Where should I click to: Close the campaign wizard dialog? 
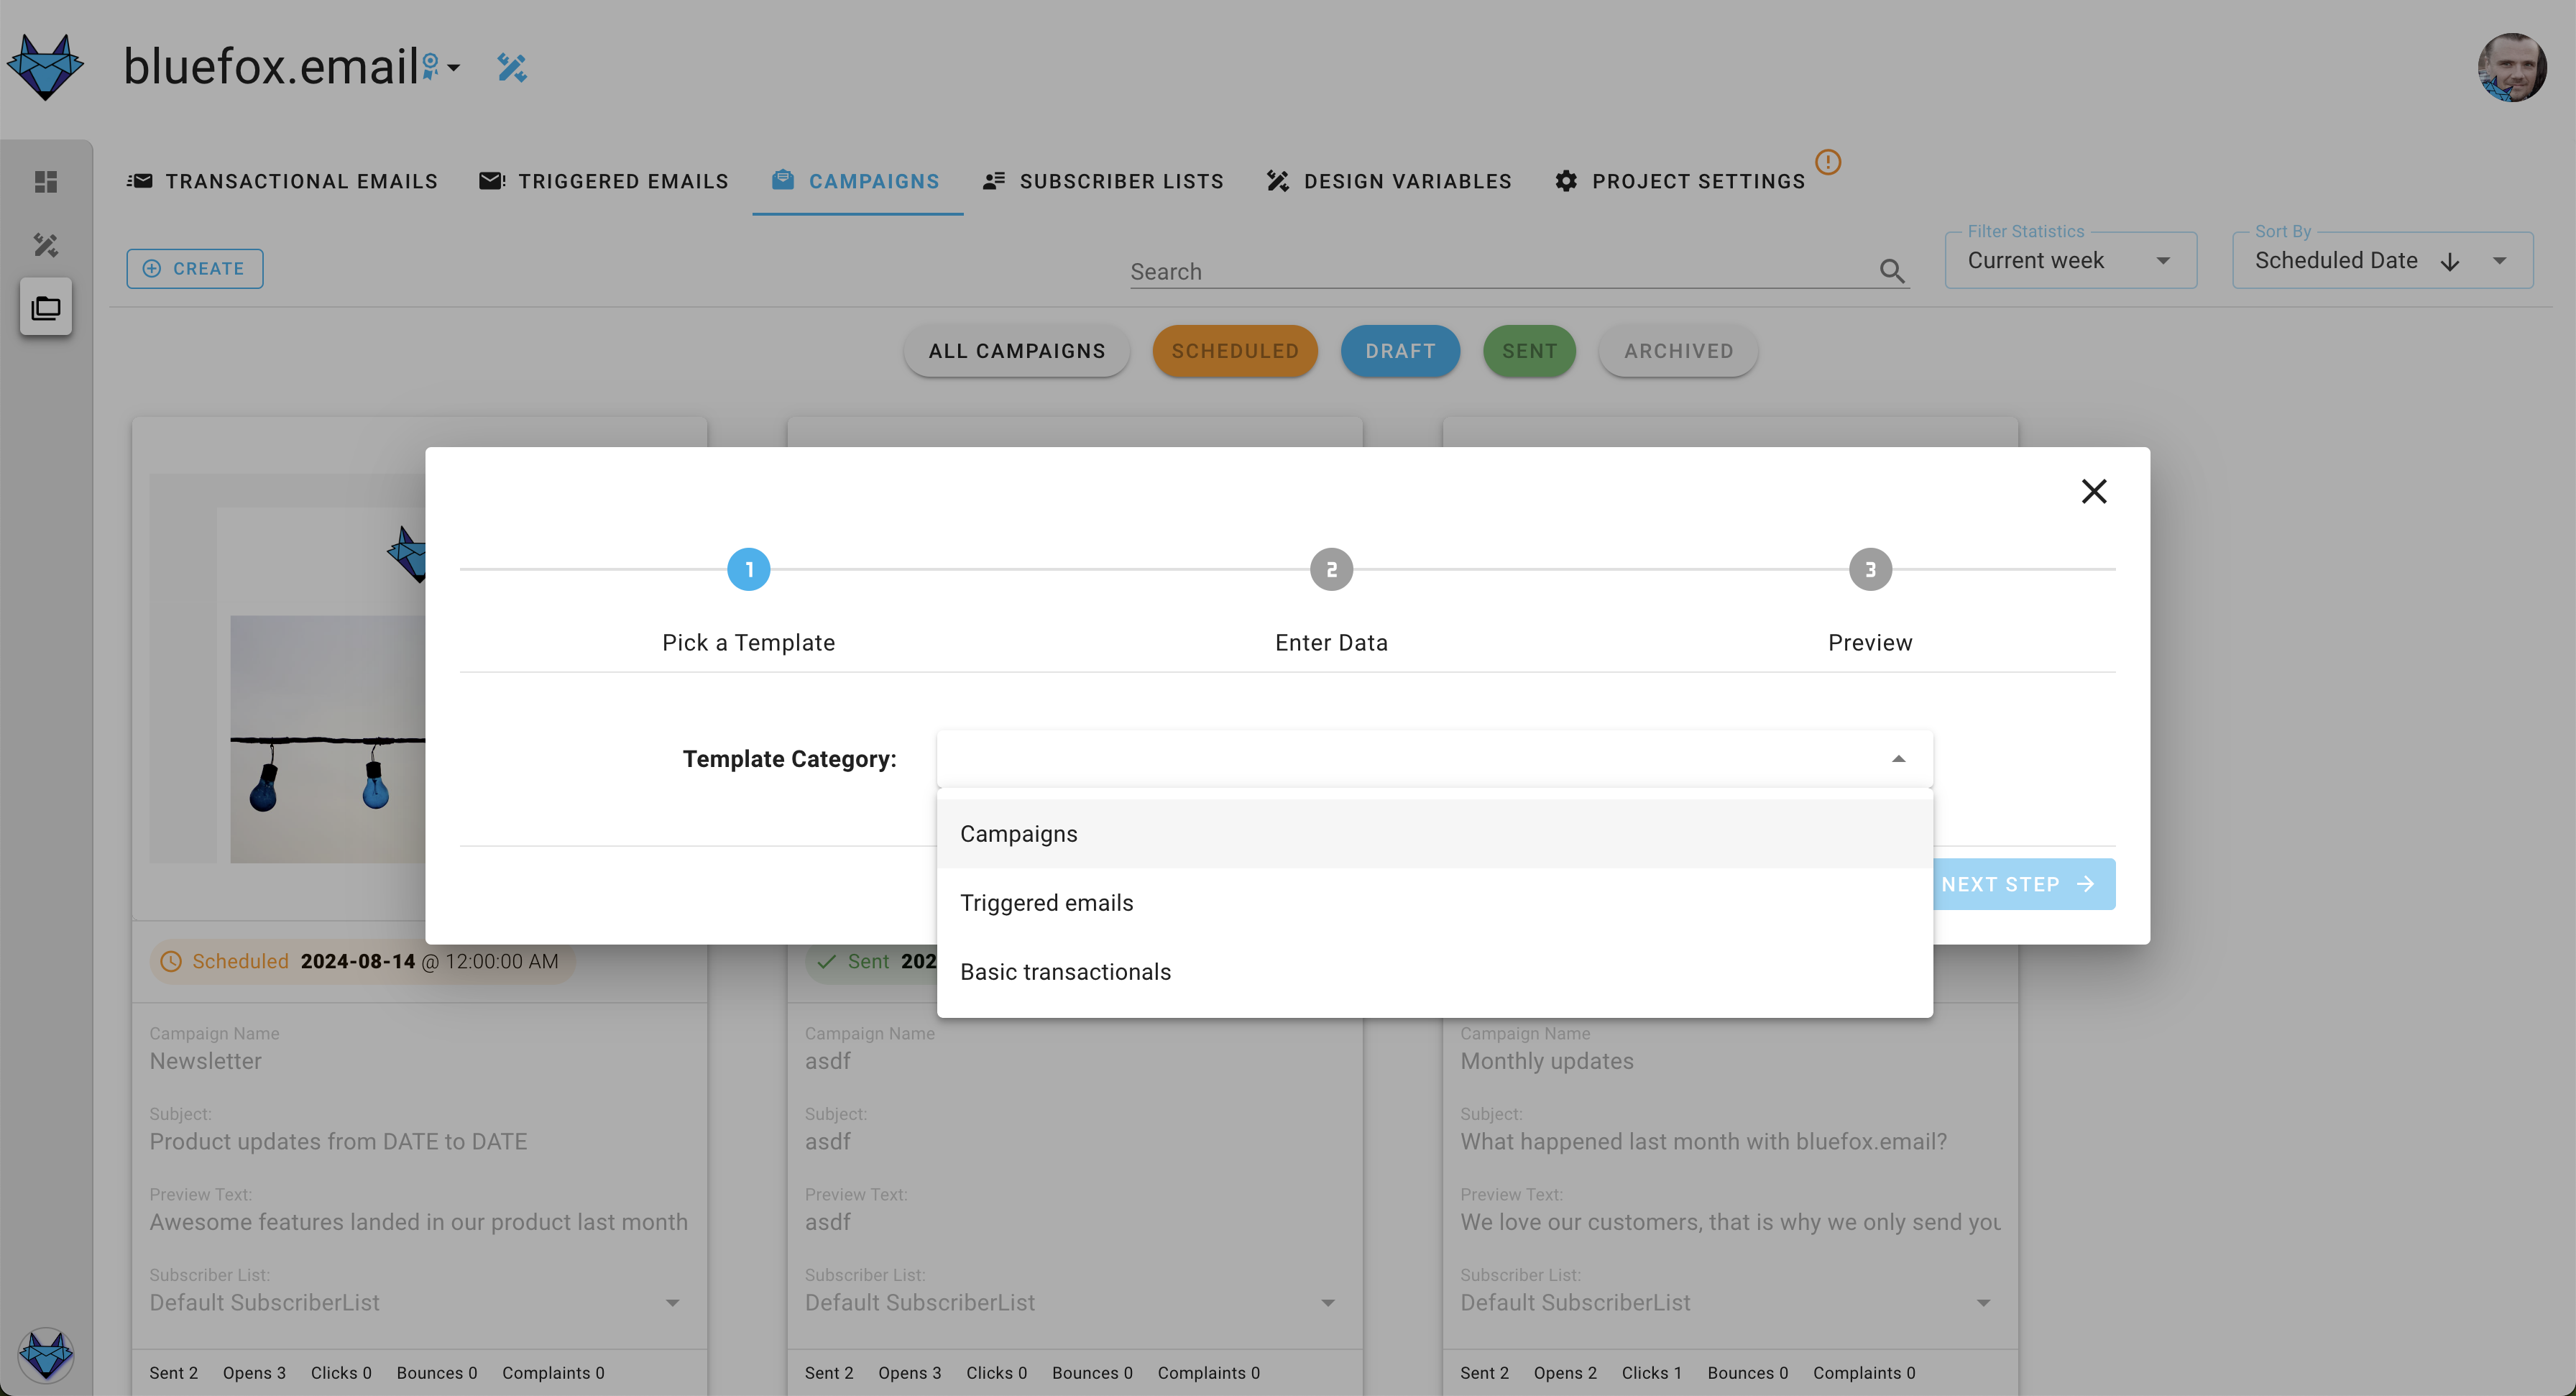point(2094,491)
